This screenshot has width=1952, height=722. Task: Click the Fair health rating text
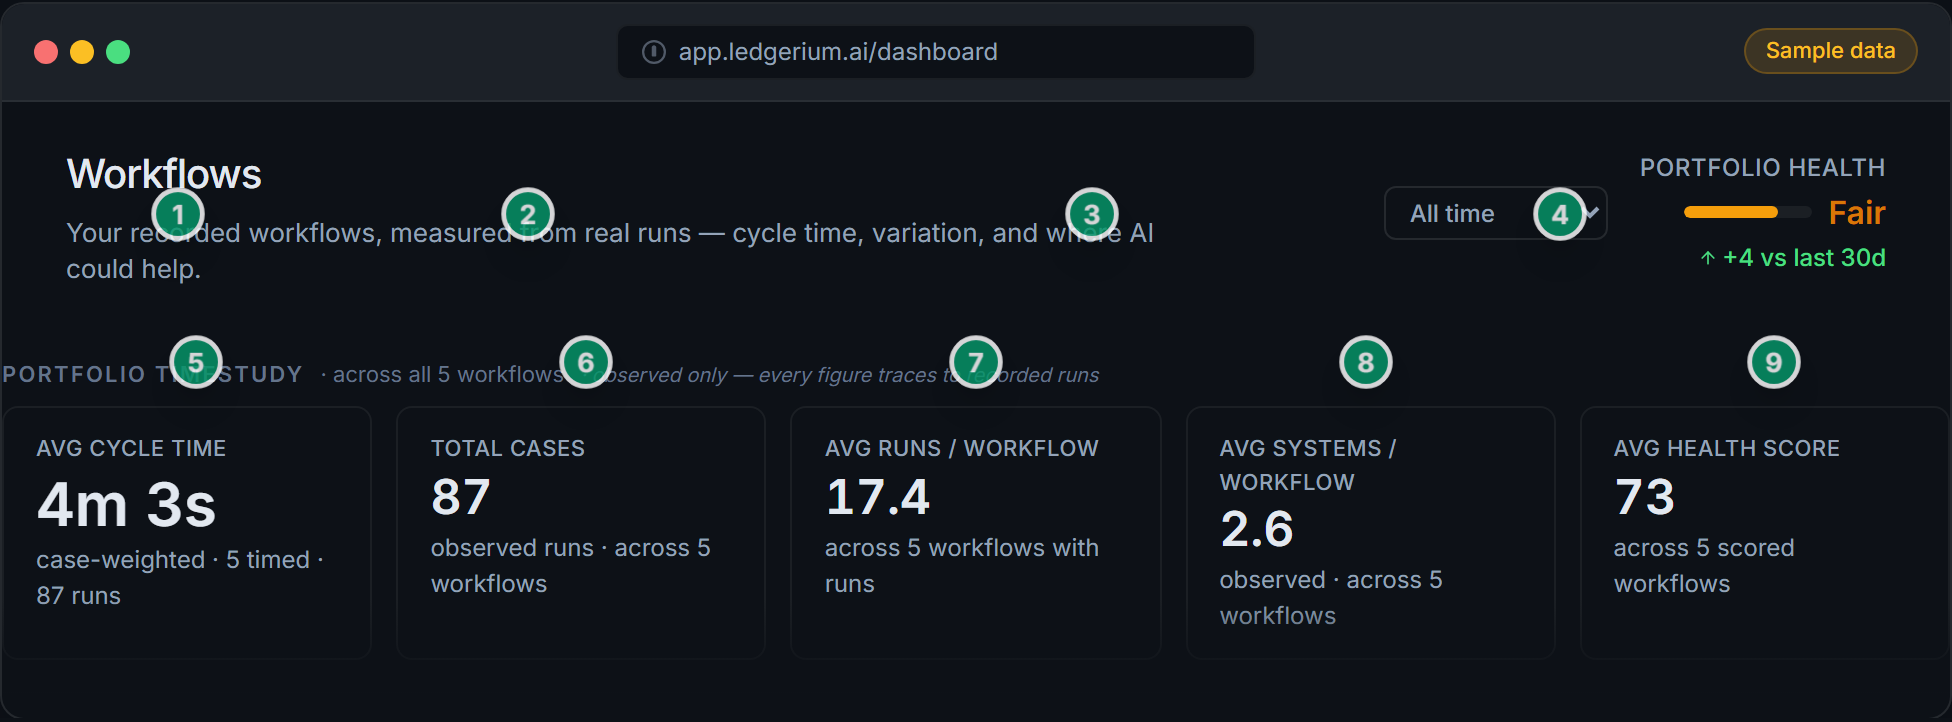(1857, 213)
